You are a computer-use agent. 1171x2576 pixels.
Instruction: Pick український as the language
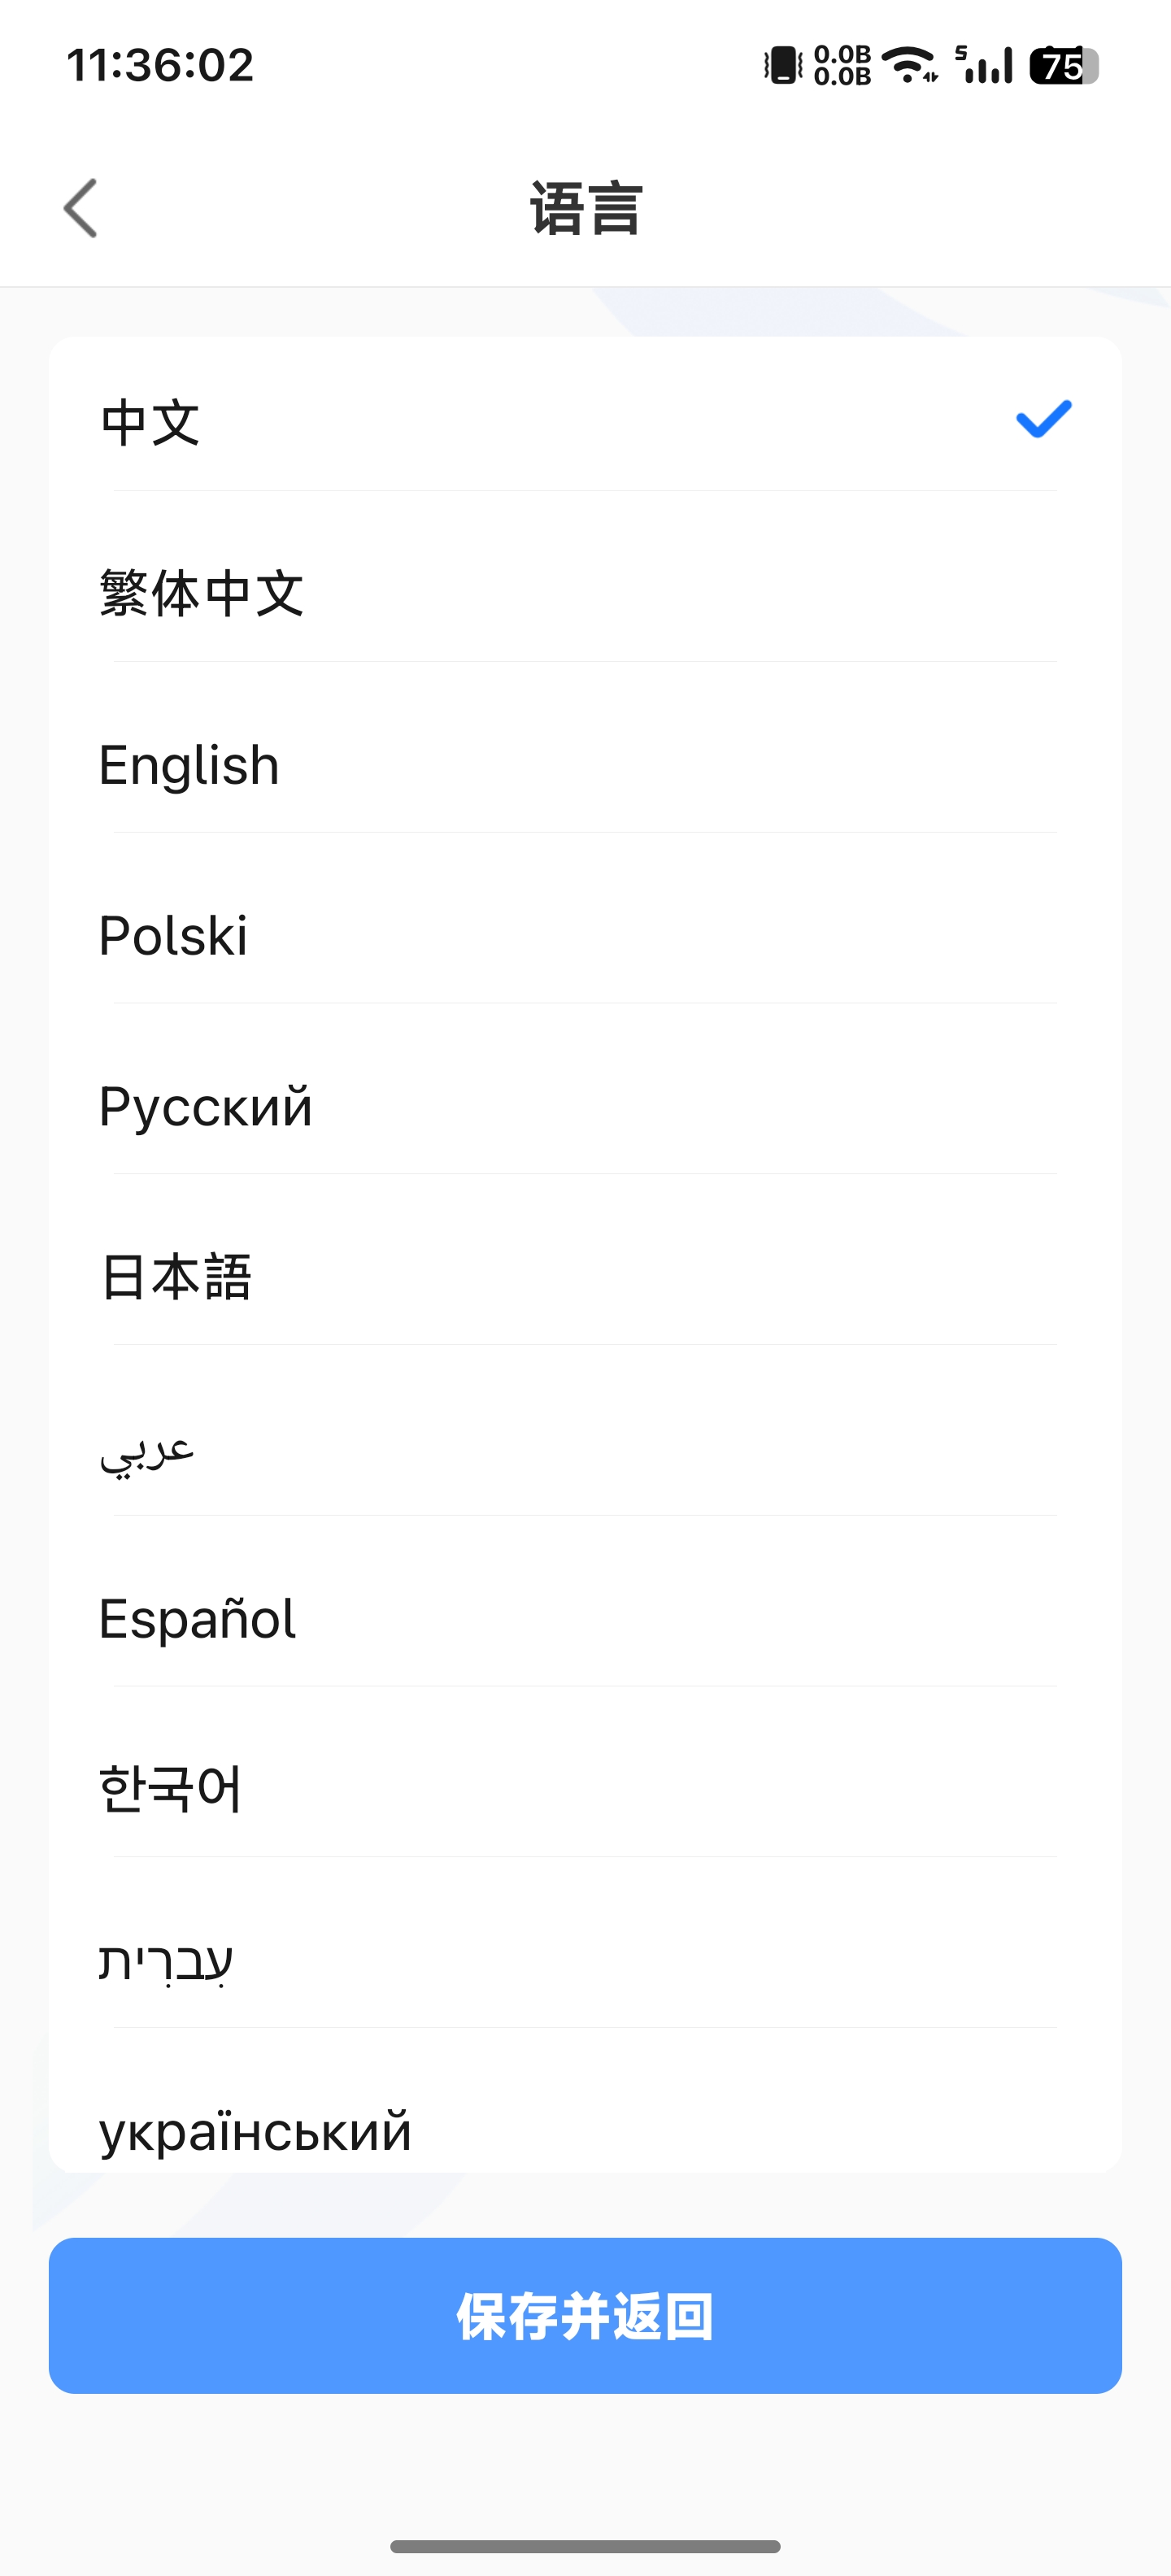click(255, 2130)
